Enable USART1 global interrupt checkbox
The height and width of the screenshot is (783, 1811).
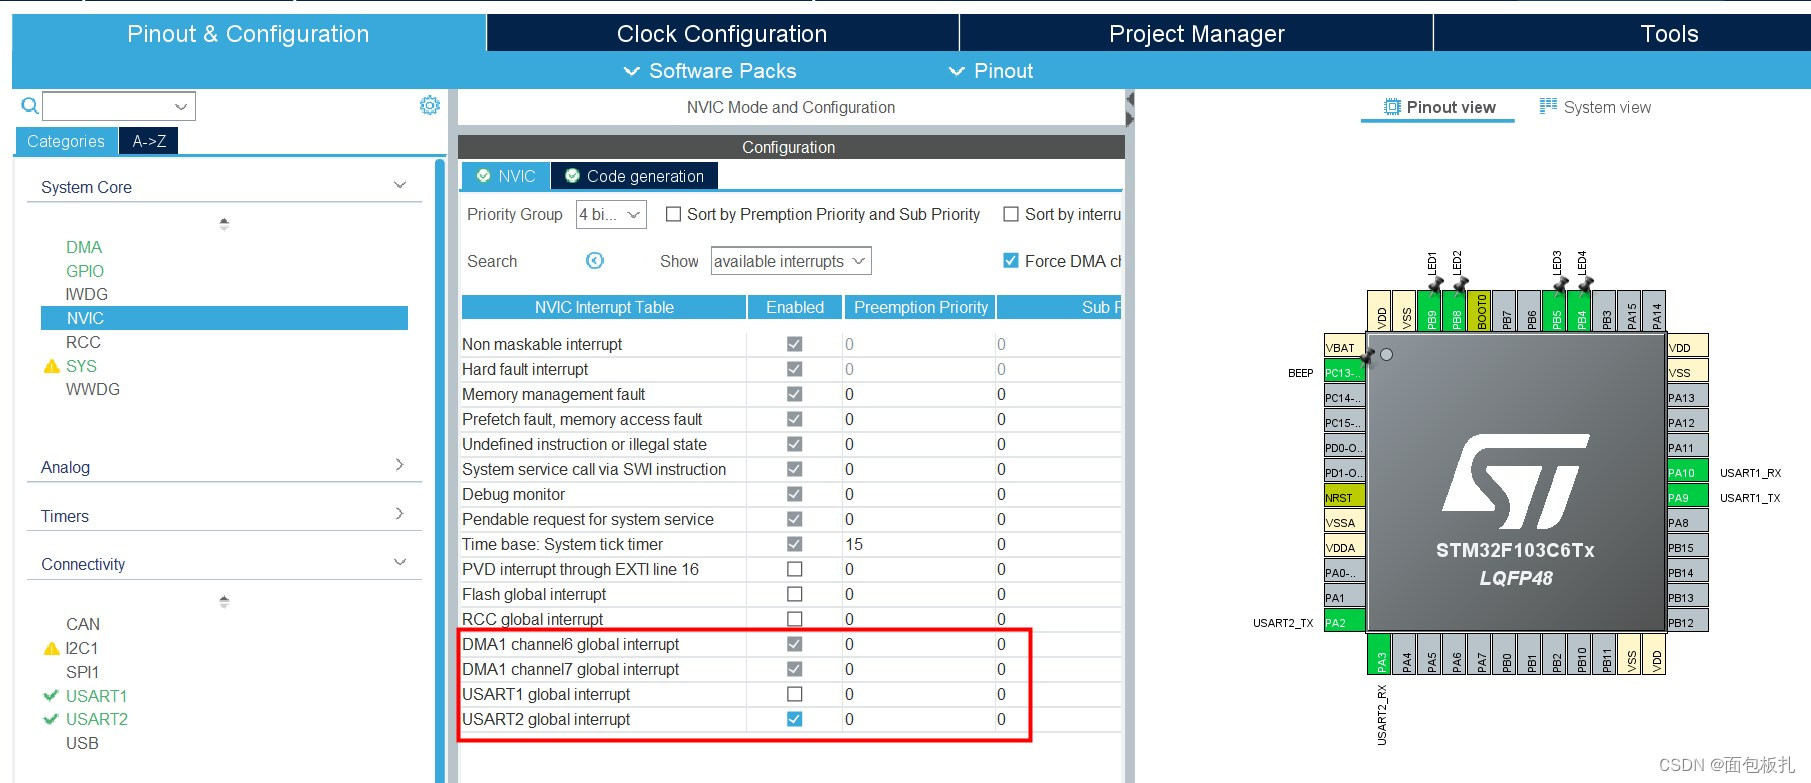click(794, 694)
